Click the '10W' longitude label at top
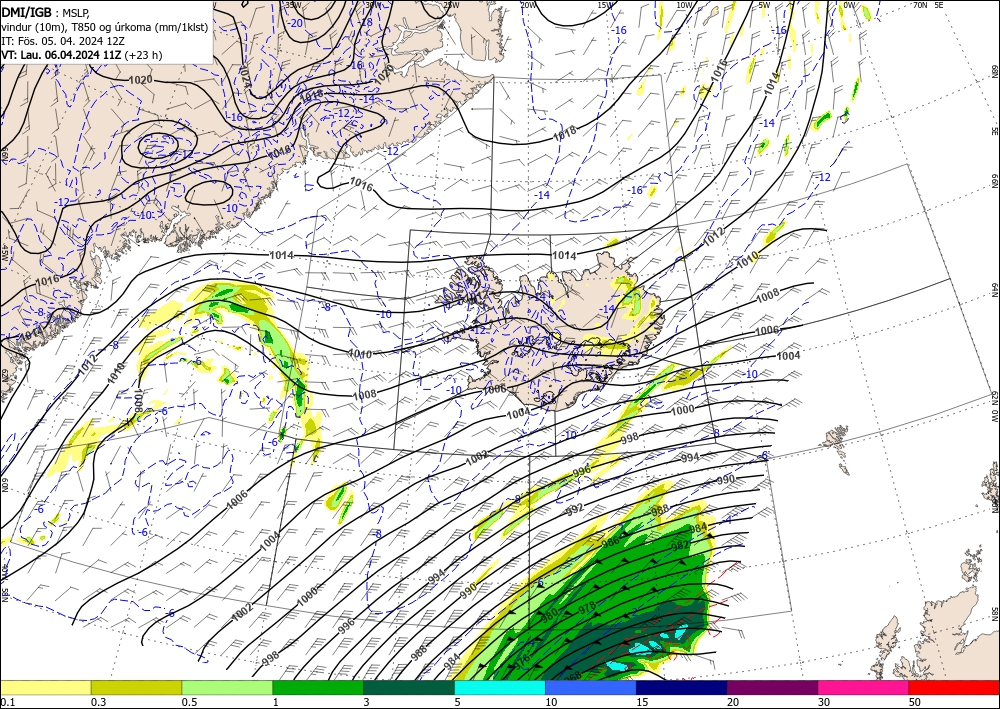The width and height of the screenshot is (1000, 709). (684, 5)
